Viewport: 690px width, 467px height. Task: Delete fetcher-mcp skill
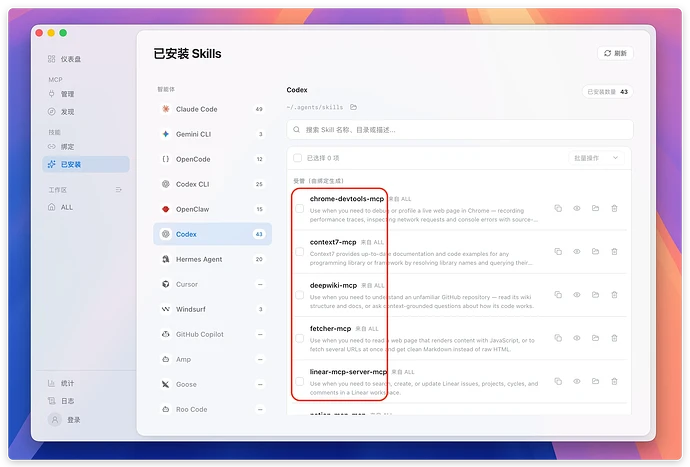[x=614, y=338]
